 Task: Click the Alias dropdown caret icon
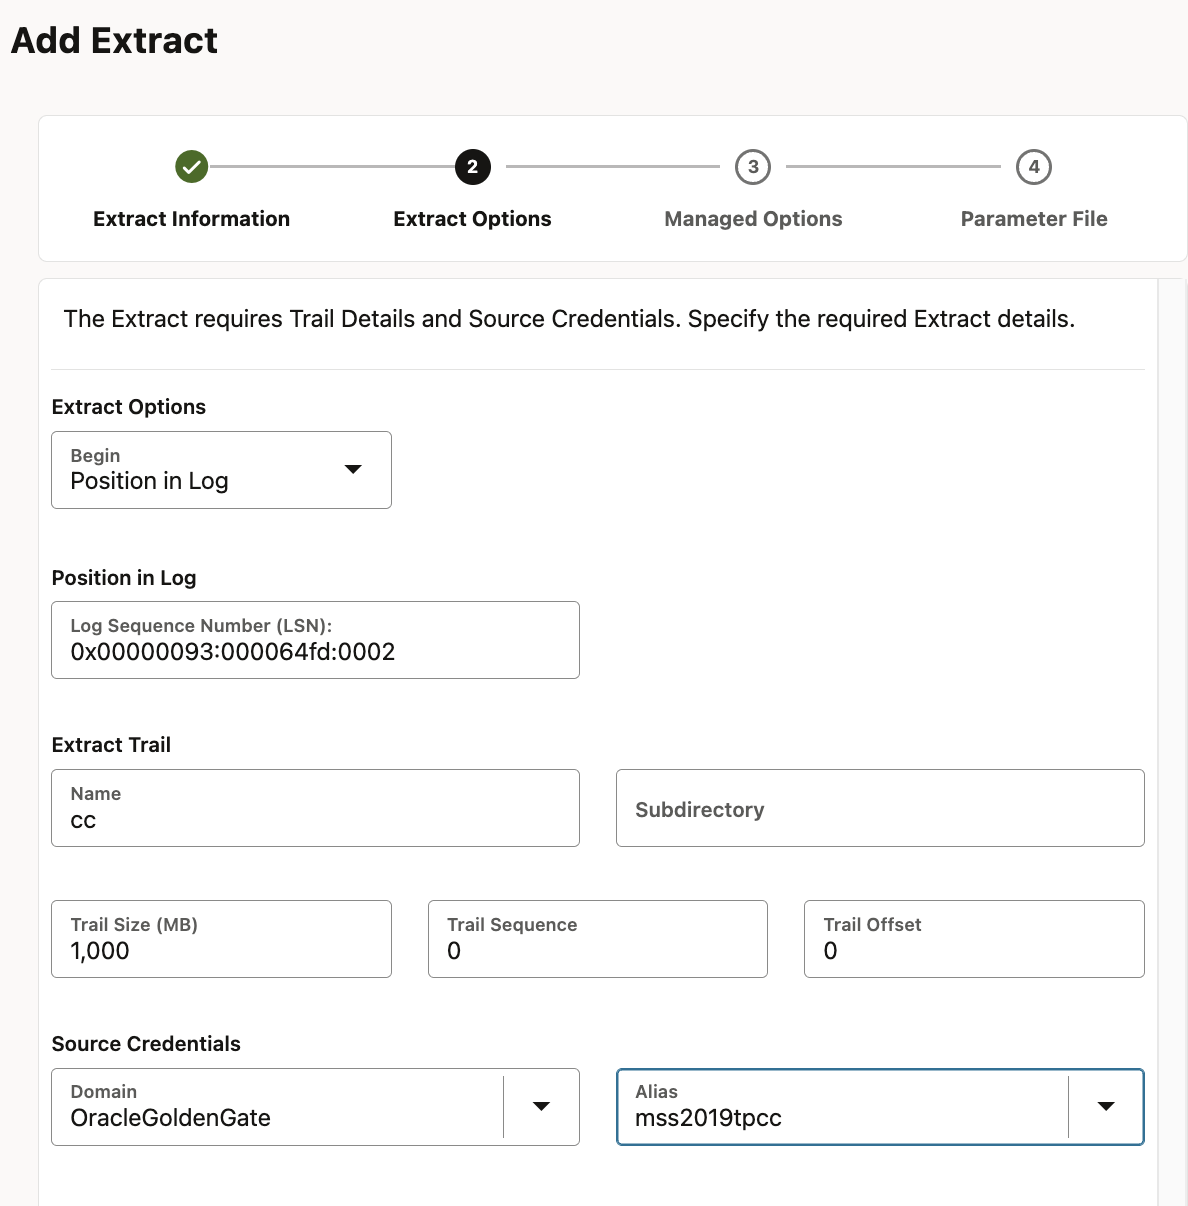[x=1106, y=1106]
